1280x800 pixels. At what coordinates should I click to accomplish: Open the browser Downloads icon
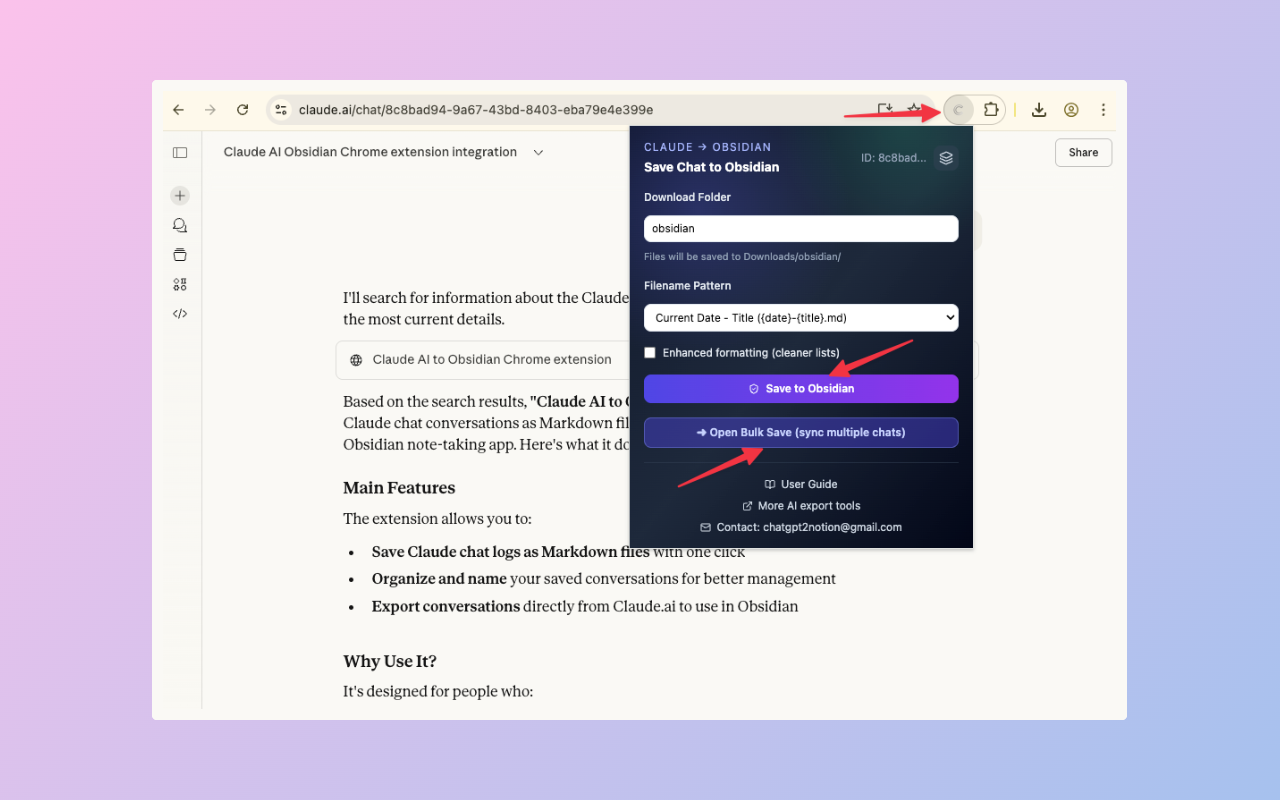(1039, 110)
